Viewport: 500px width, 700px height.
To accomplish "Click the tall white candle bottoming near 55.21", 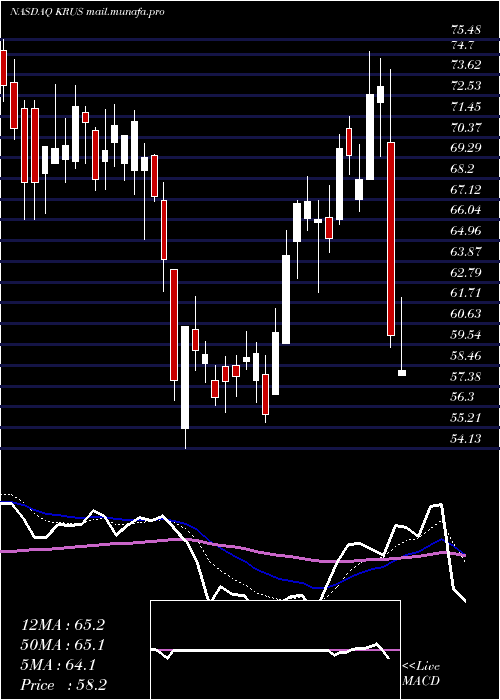I will coord(185,377).
